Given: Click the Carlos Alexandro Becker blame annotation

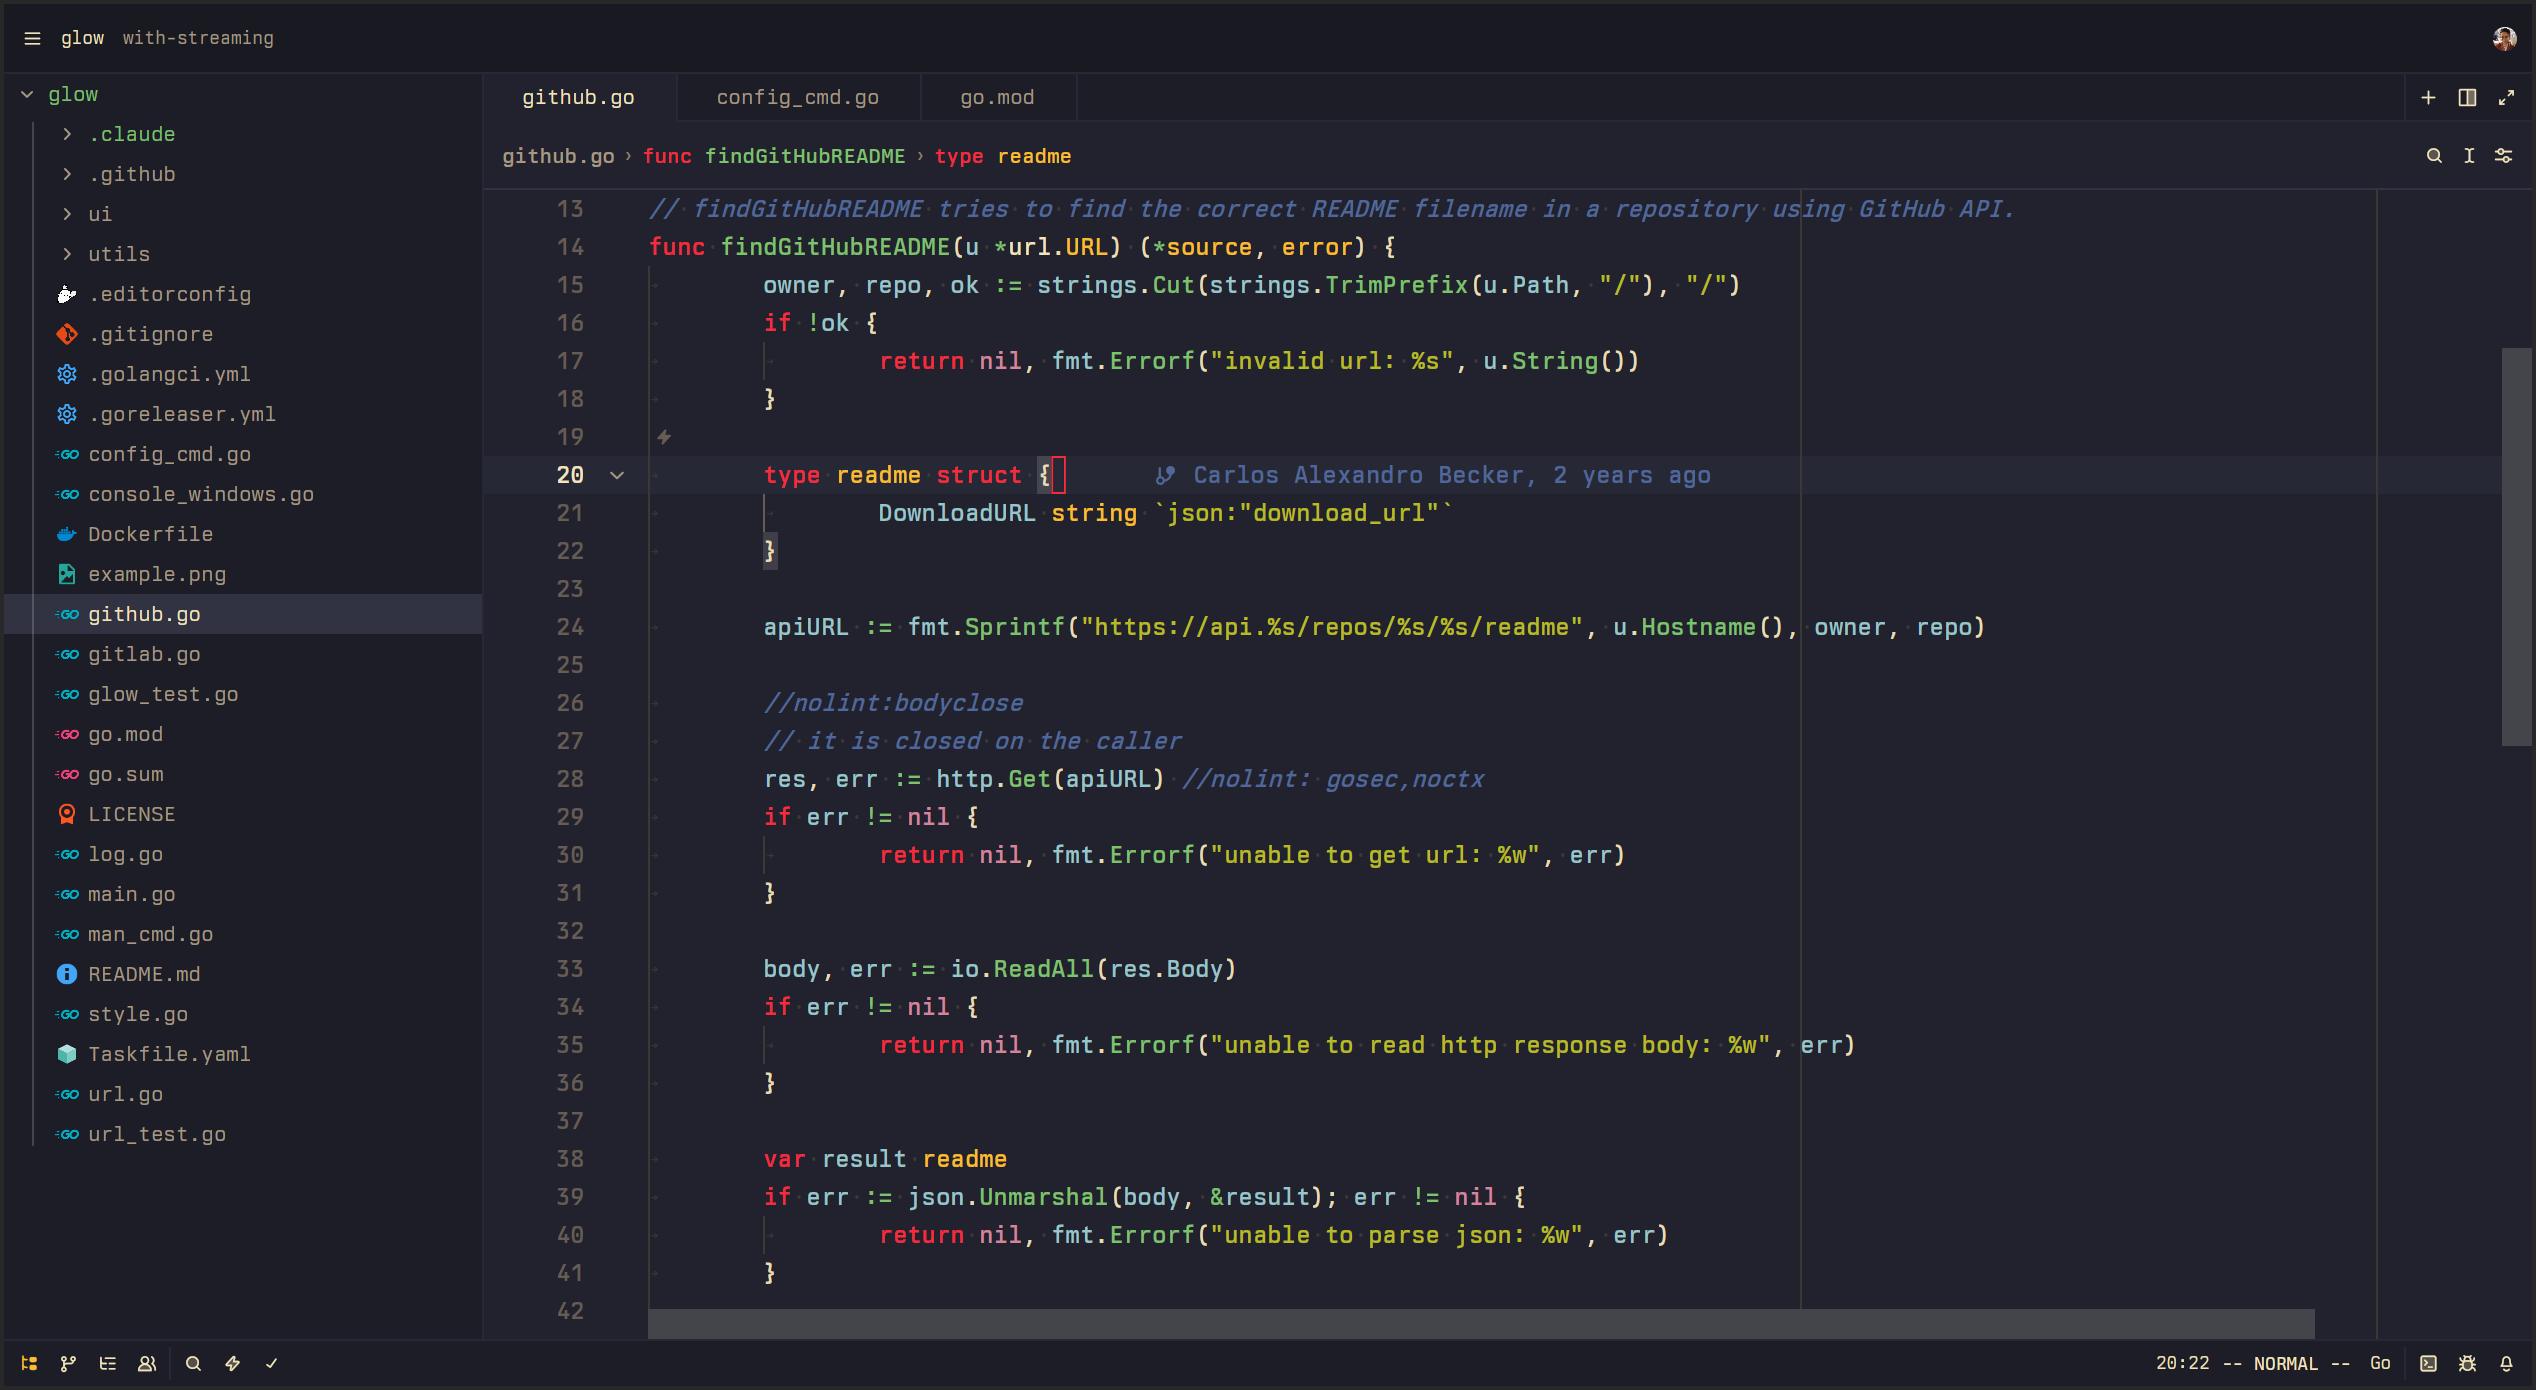Looking at the screenshot, I should [1433, 475].
